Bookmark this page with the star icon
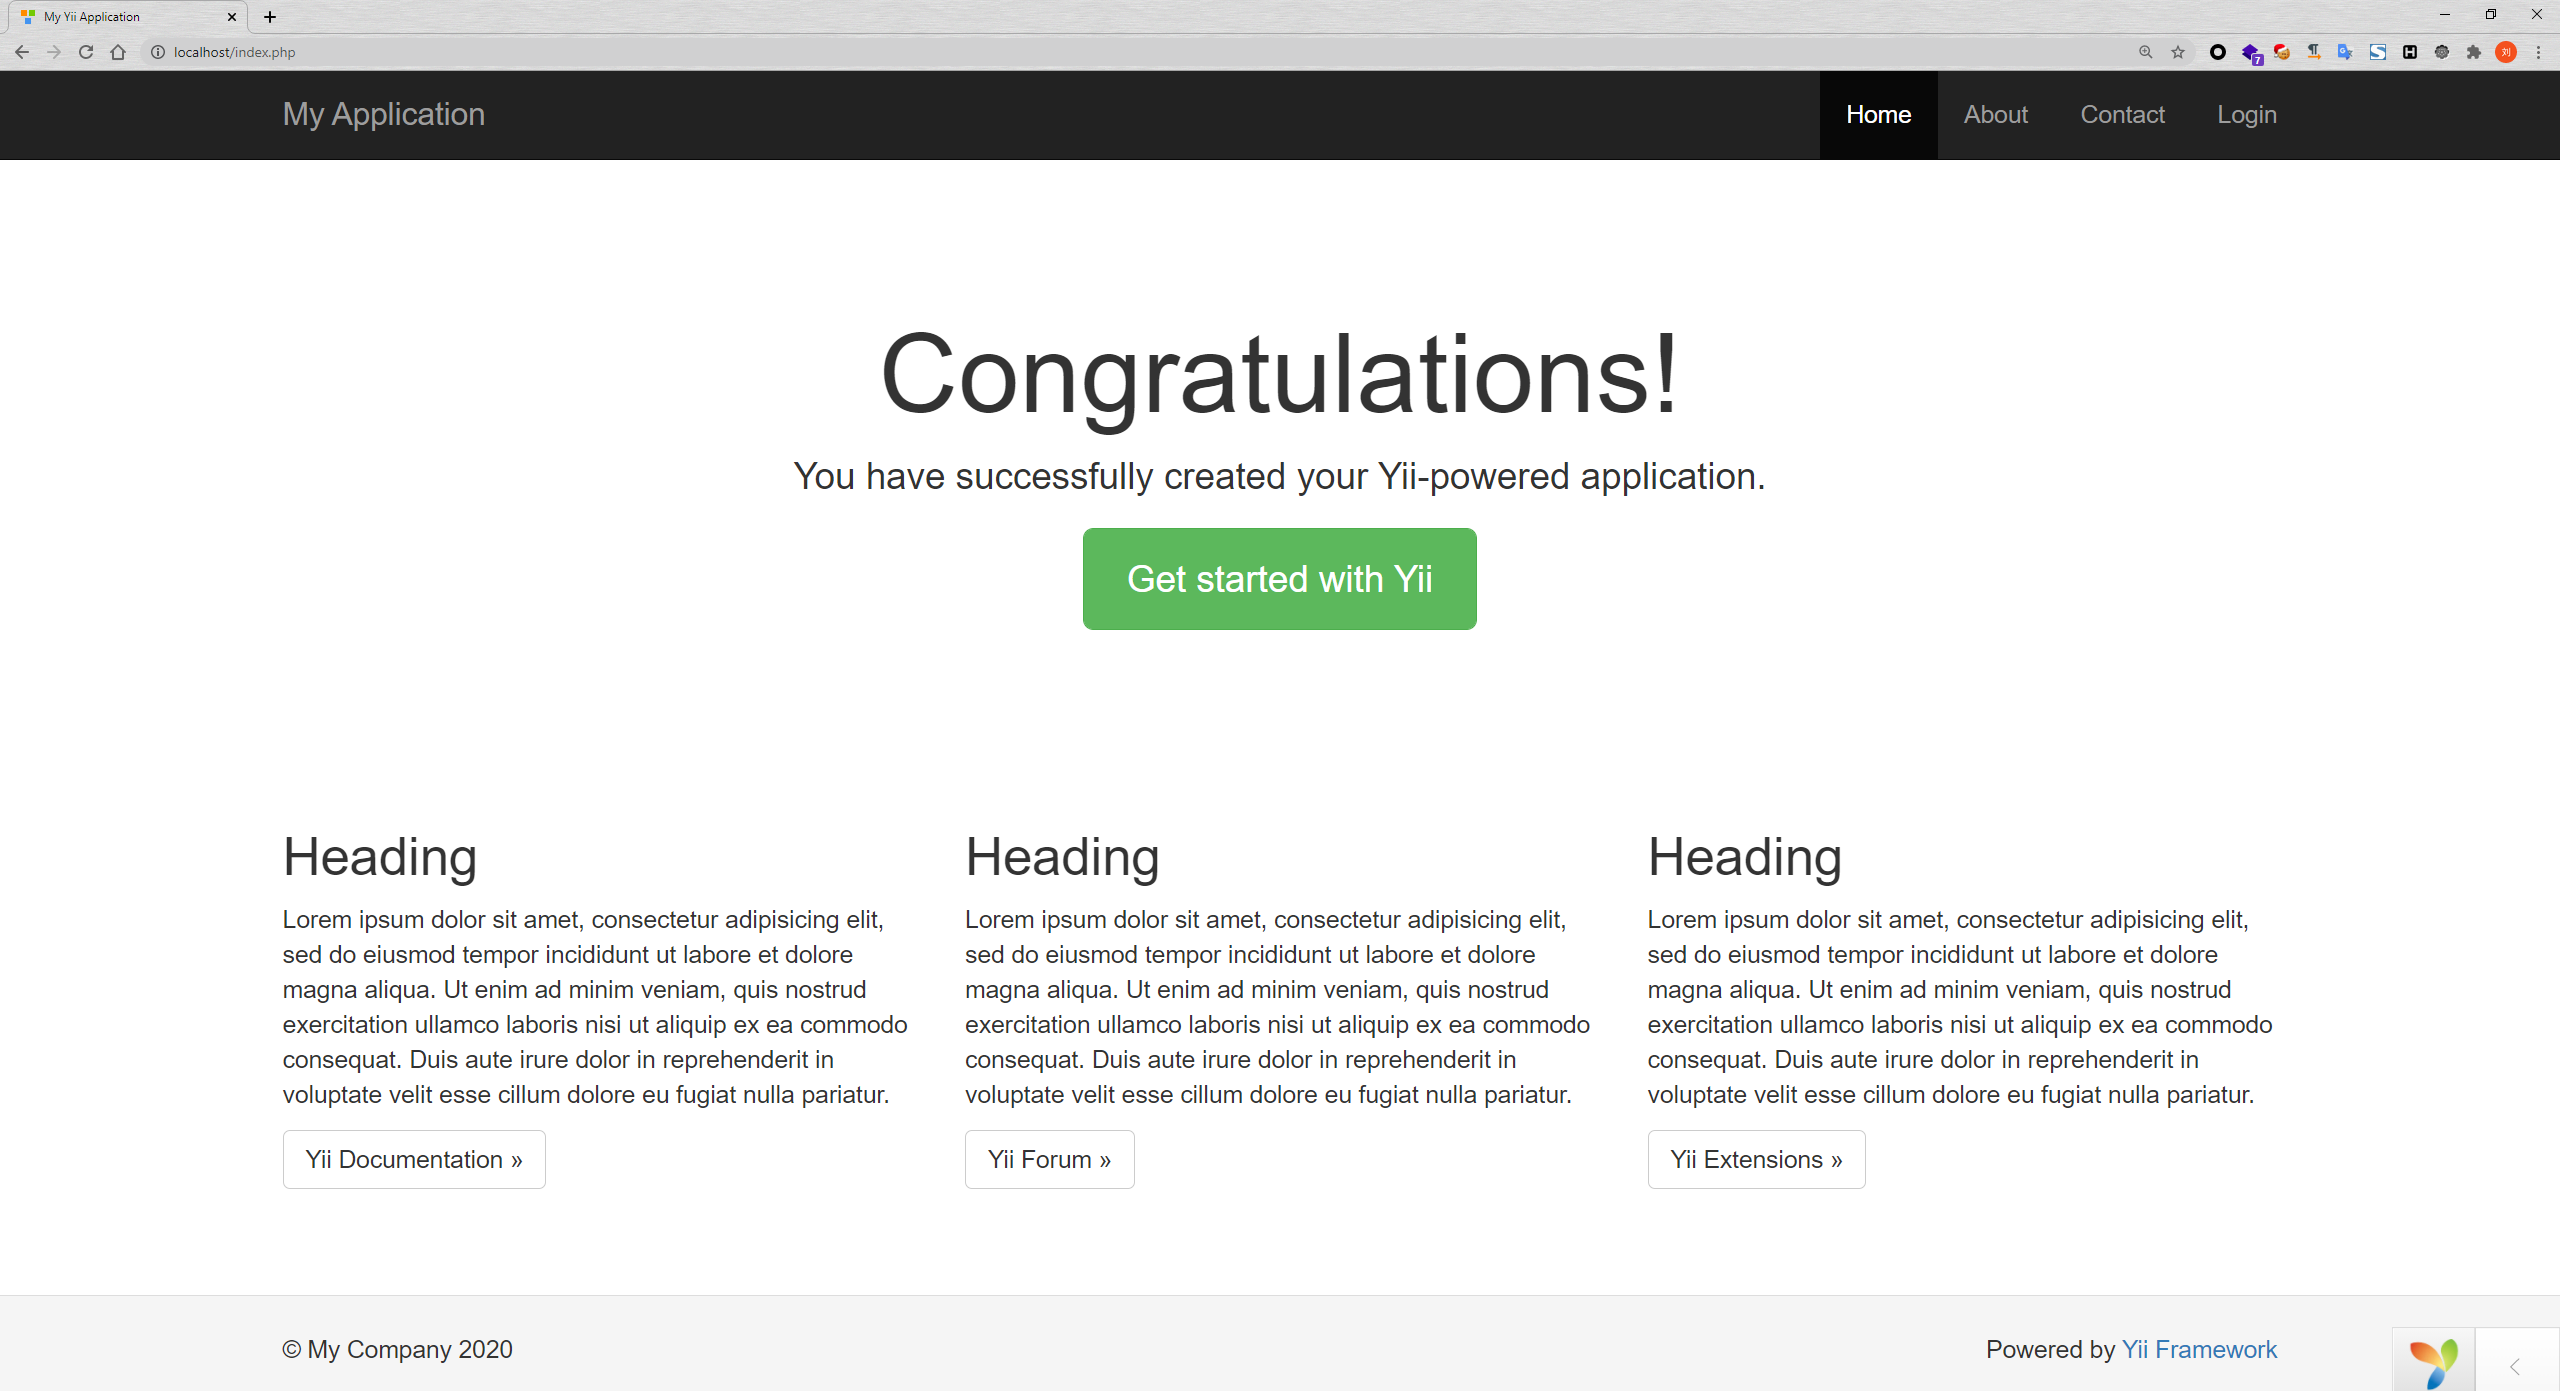 click(x=2178, y=52)
